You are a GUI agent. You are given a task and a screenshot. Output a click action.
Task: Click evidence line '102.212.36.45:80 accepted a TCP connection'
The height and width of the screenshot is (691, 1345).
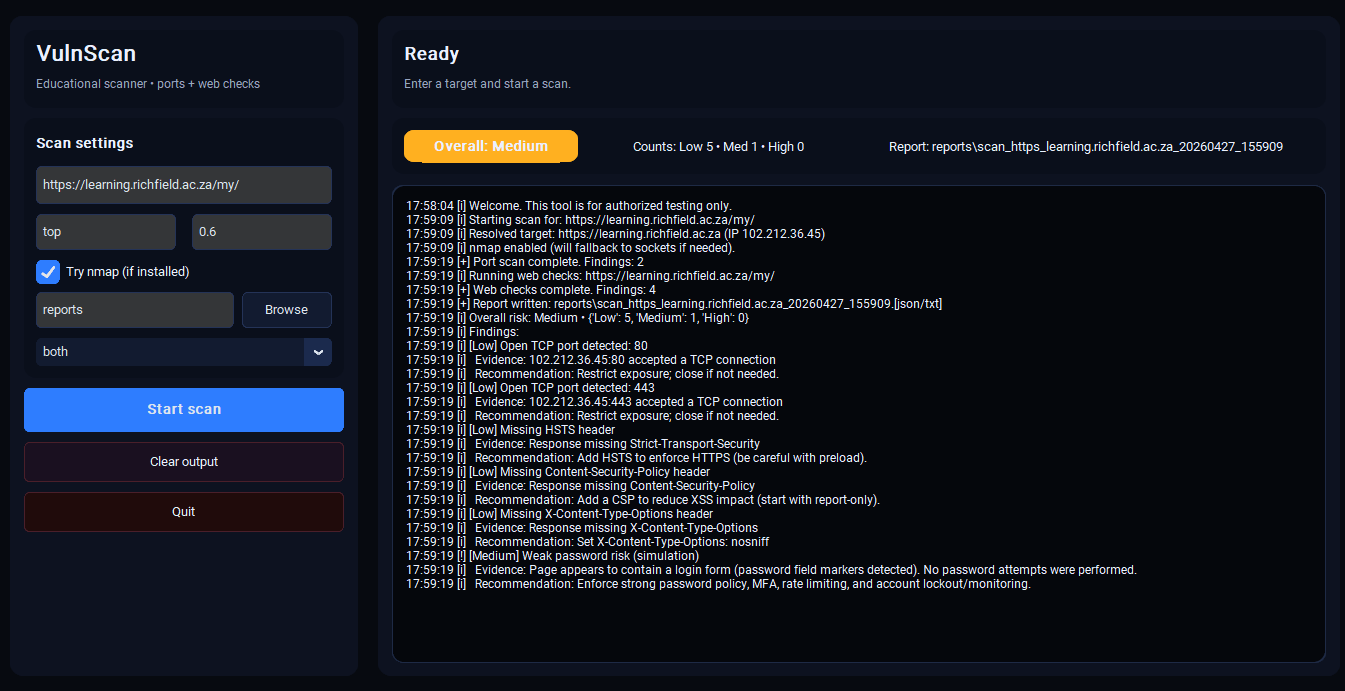[591, 360]
